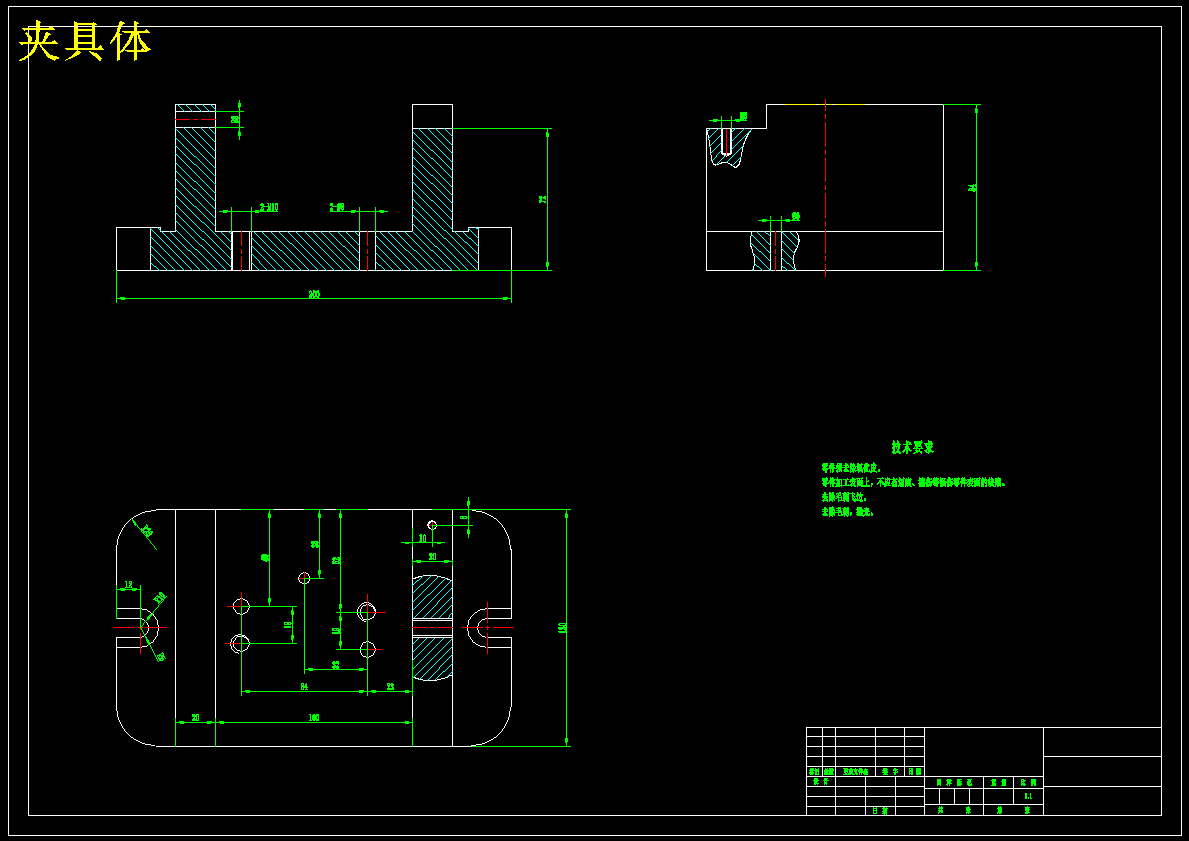Select the "R10" radius annotation
Viewport: 1189px width, 841px height.
point(160,597)
